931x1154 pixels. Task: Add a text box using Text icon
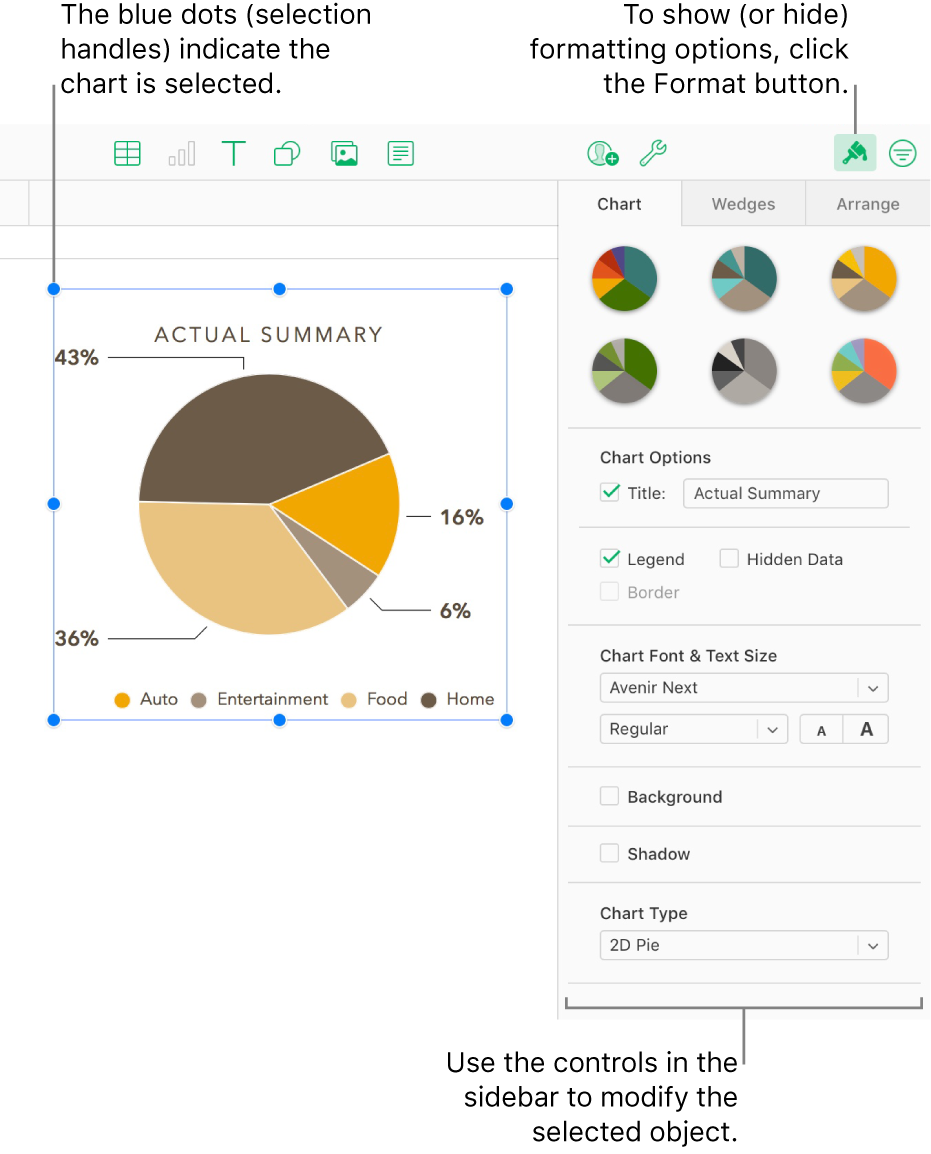click(233, 154)
